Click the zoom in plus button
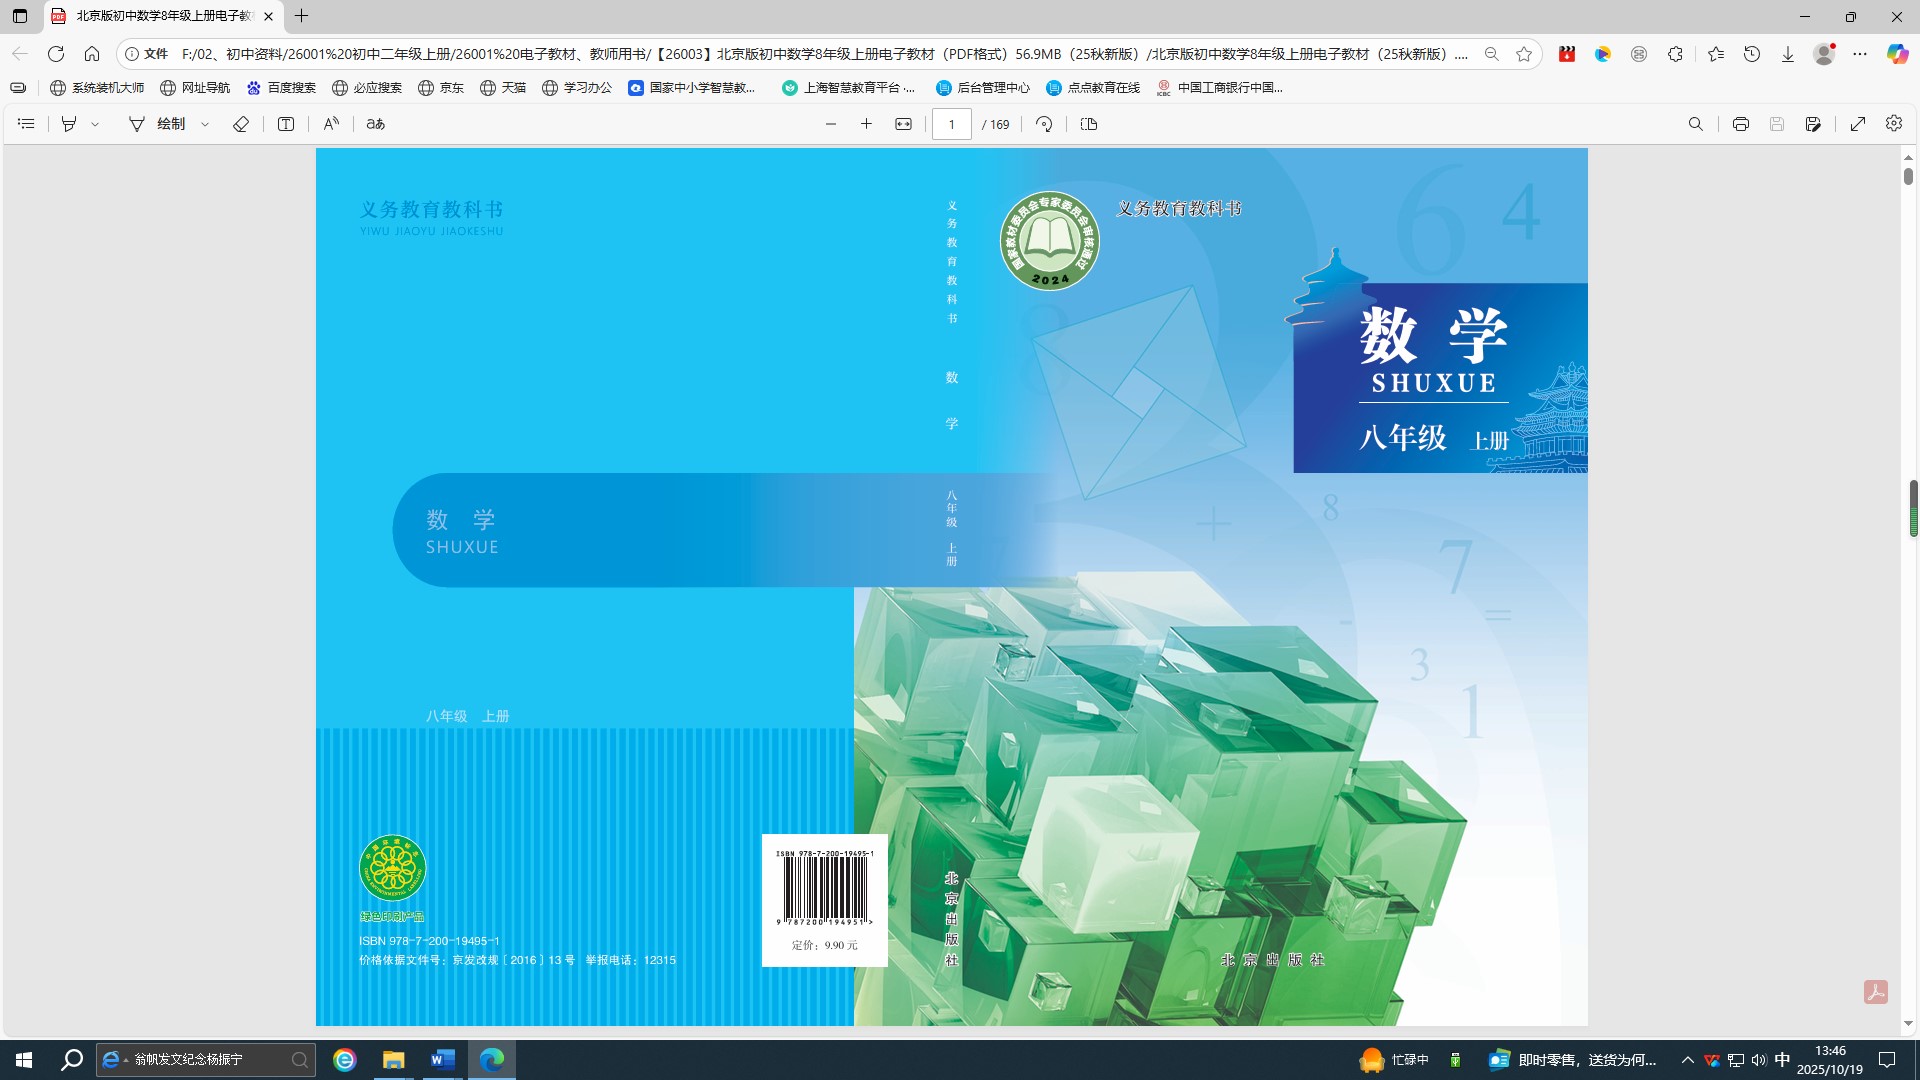The height and width of the screenshot is (1080, 1920). point(866,124)
